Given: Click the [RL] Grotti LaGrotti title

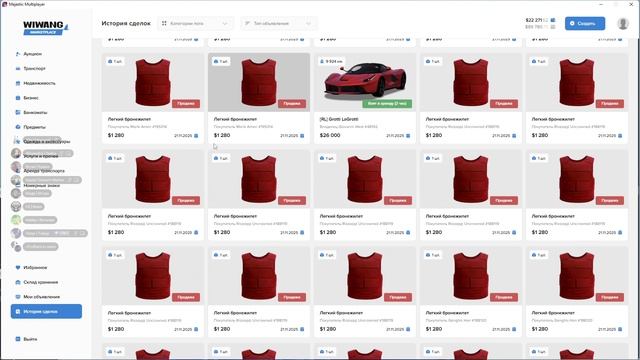Looking at the screenshot, I should (x=339, y=119).
